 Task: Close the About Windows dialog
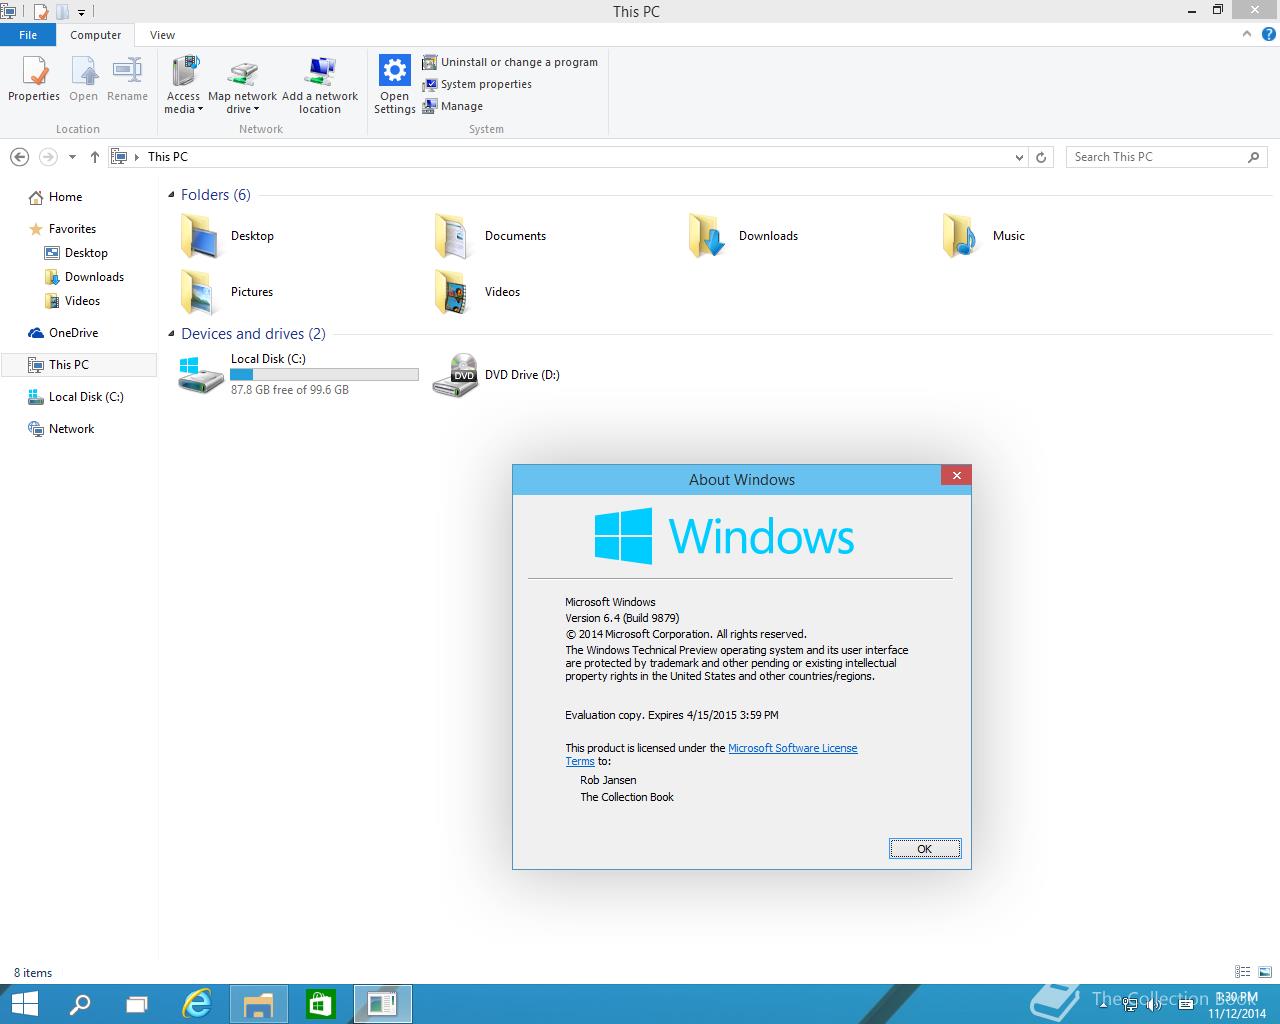click(957, 476)
